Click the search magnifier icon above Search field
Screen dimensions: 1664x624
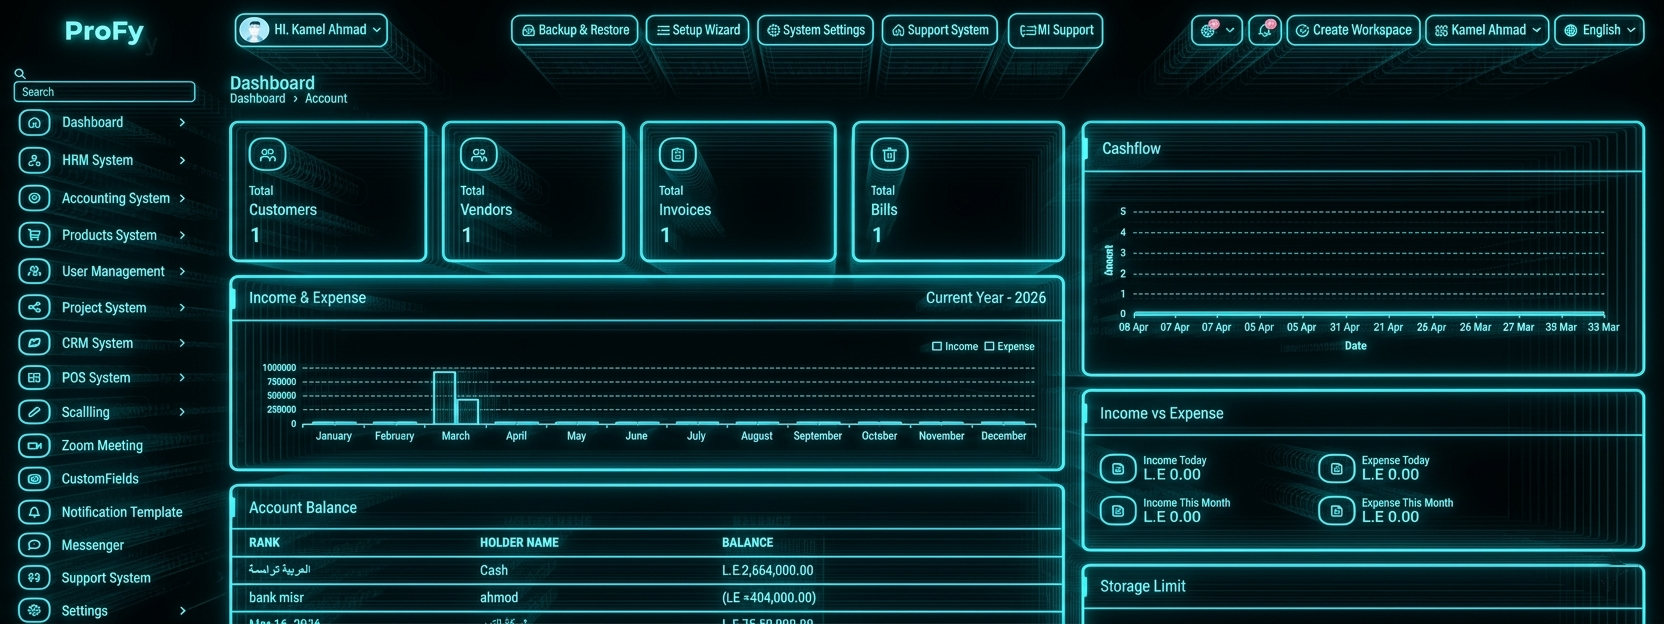(20, 73)
